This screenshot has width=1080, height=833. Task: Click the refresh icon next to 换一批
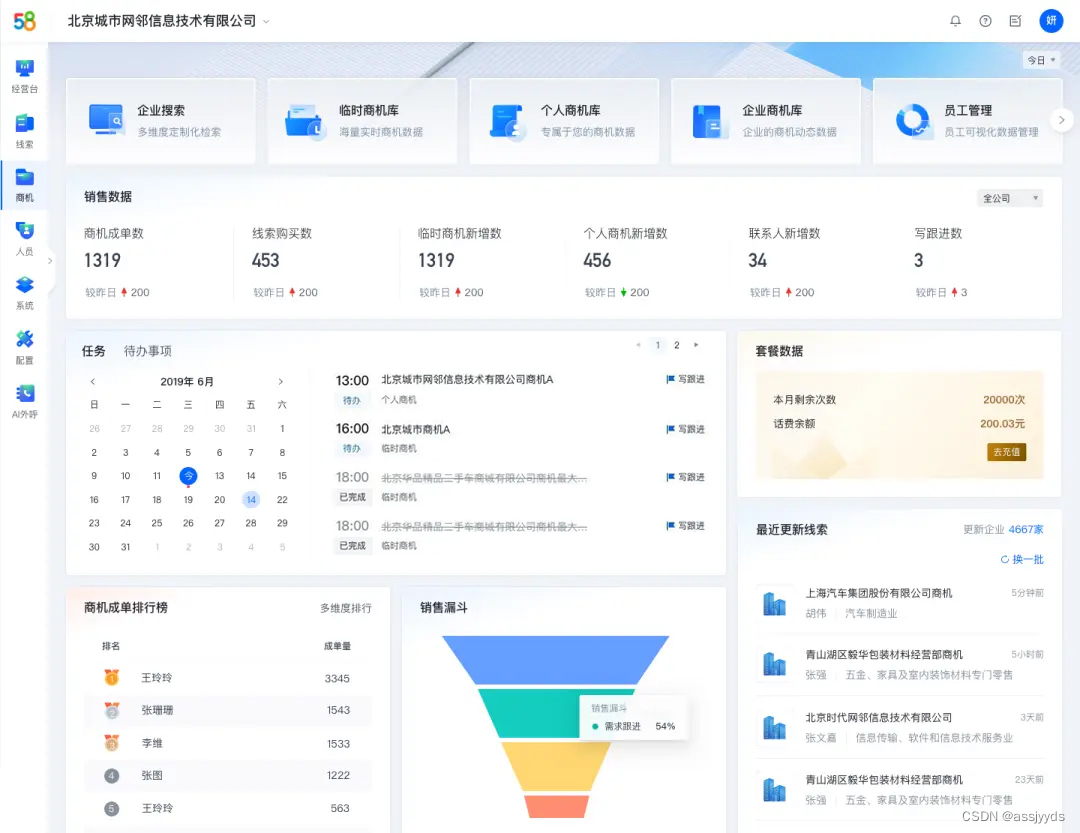pos(1005,559)
